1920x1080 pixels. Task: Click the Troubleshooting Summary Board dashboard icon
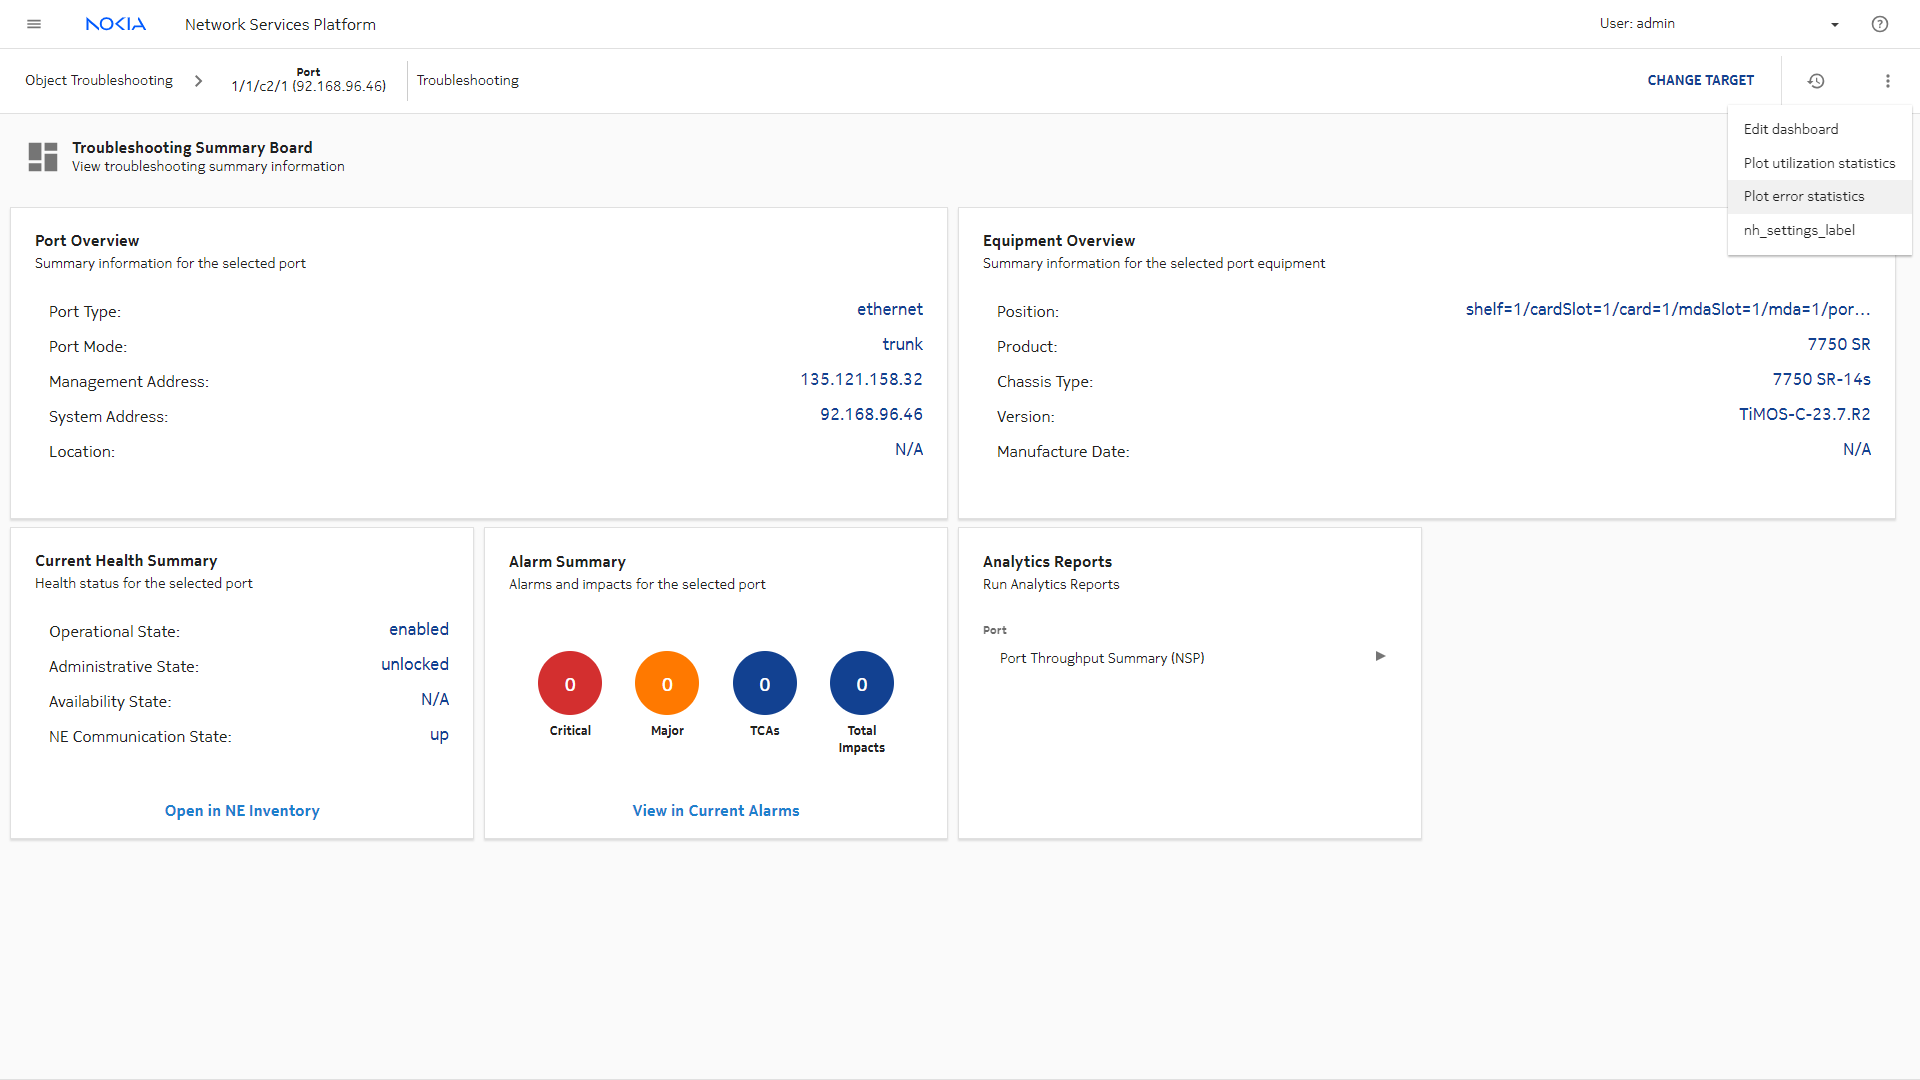tap(43, 157)
